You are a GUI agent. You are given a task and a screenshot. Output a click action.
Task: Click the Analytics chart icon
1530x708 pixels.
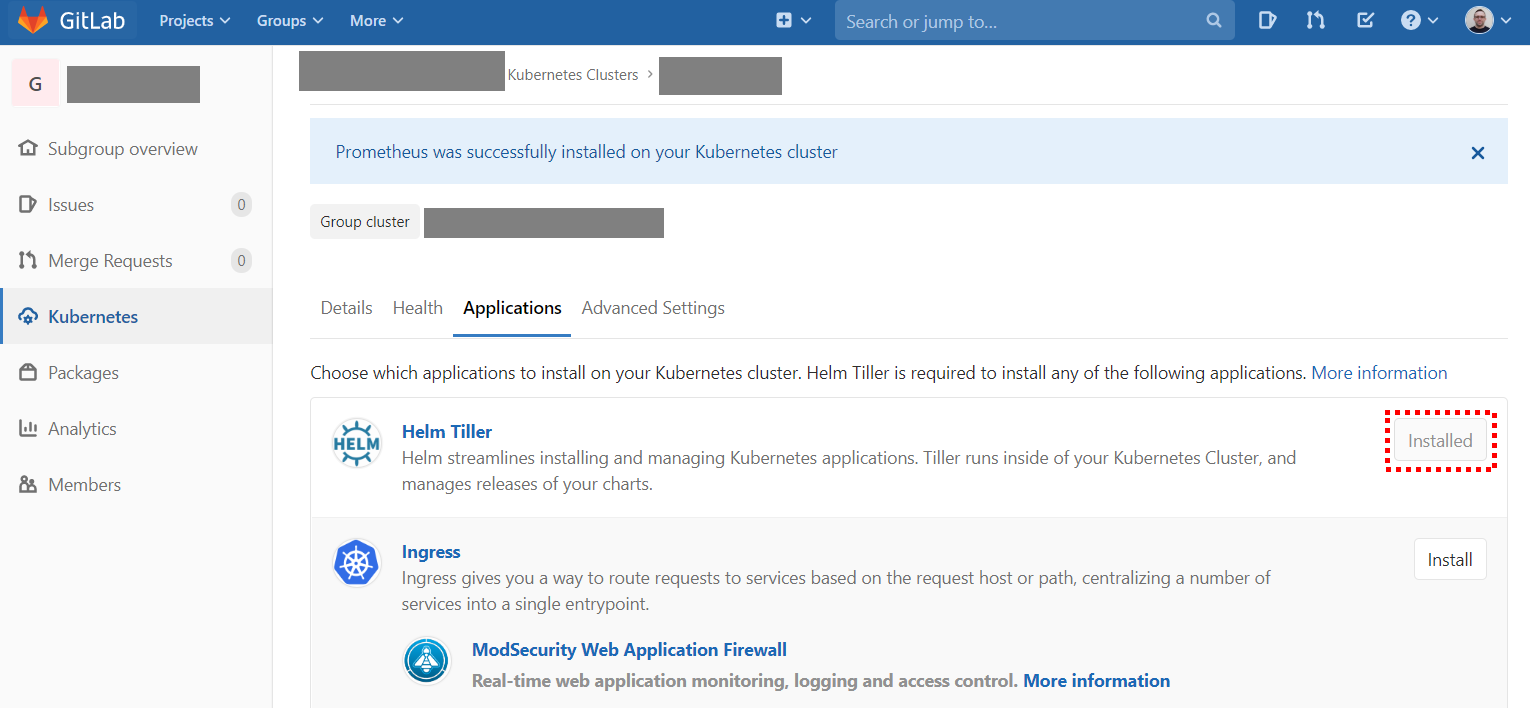(x=28, y=429)
